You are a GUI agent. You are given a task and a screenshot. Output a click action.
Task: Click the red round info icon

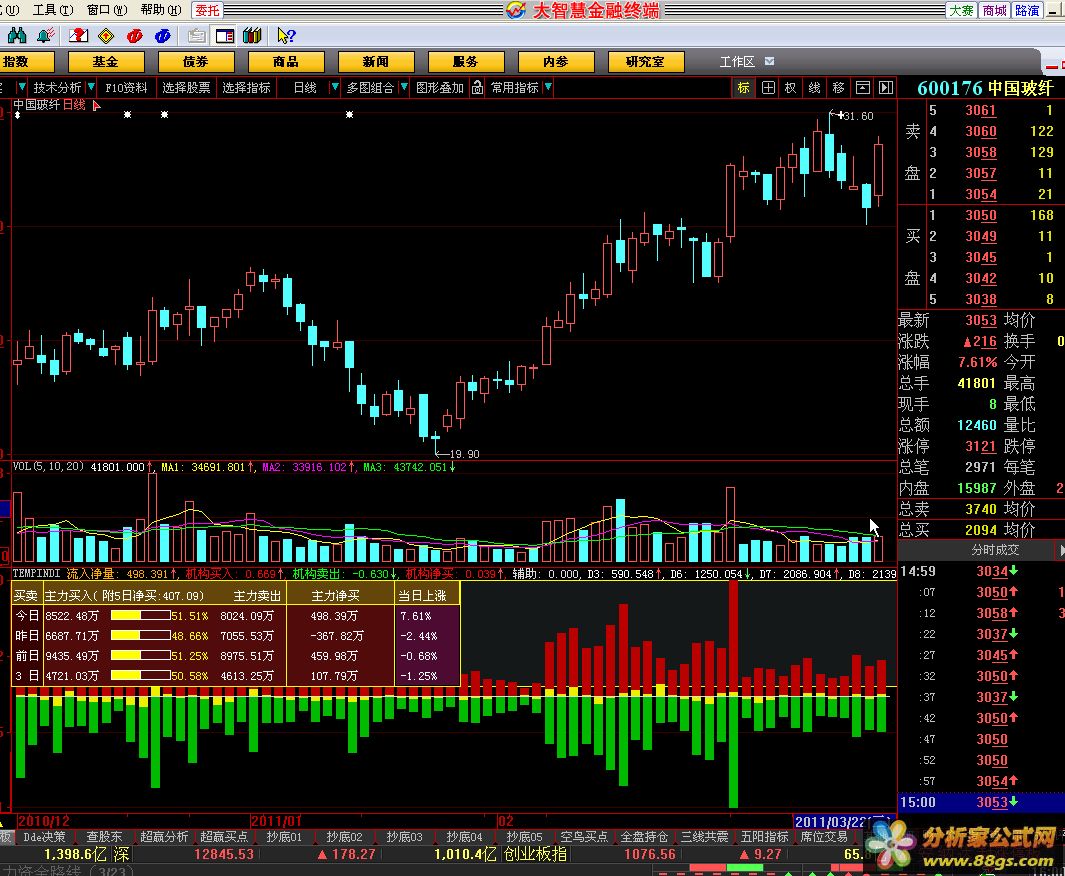pyautogui.click(x=134, y=35)
